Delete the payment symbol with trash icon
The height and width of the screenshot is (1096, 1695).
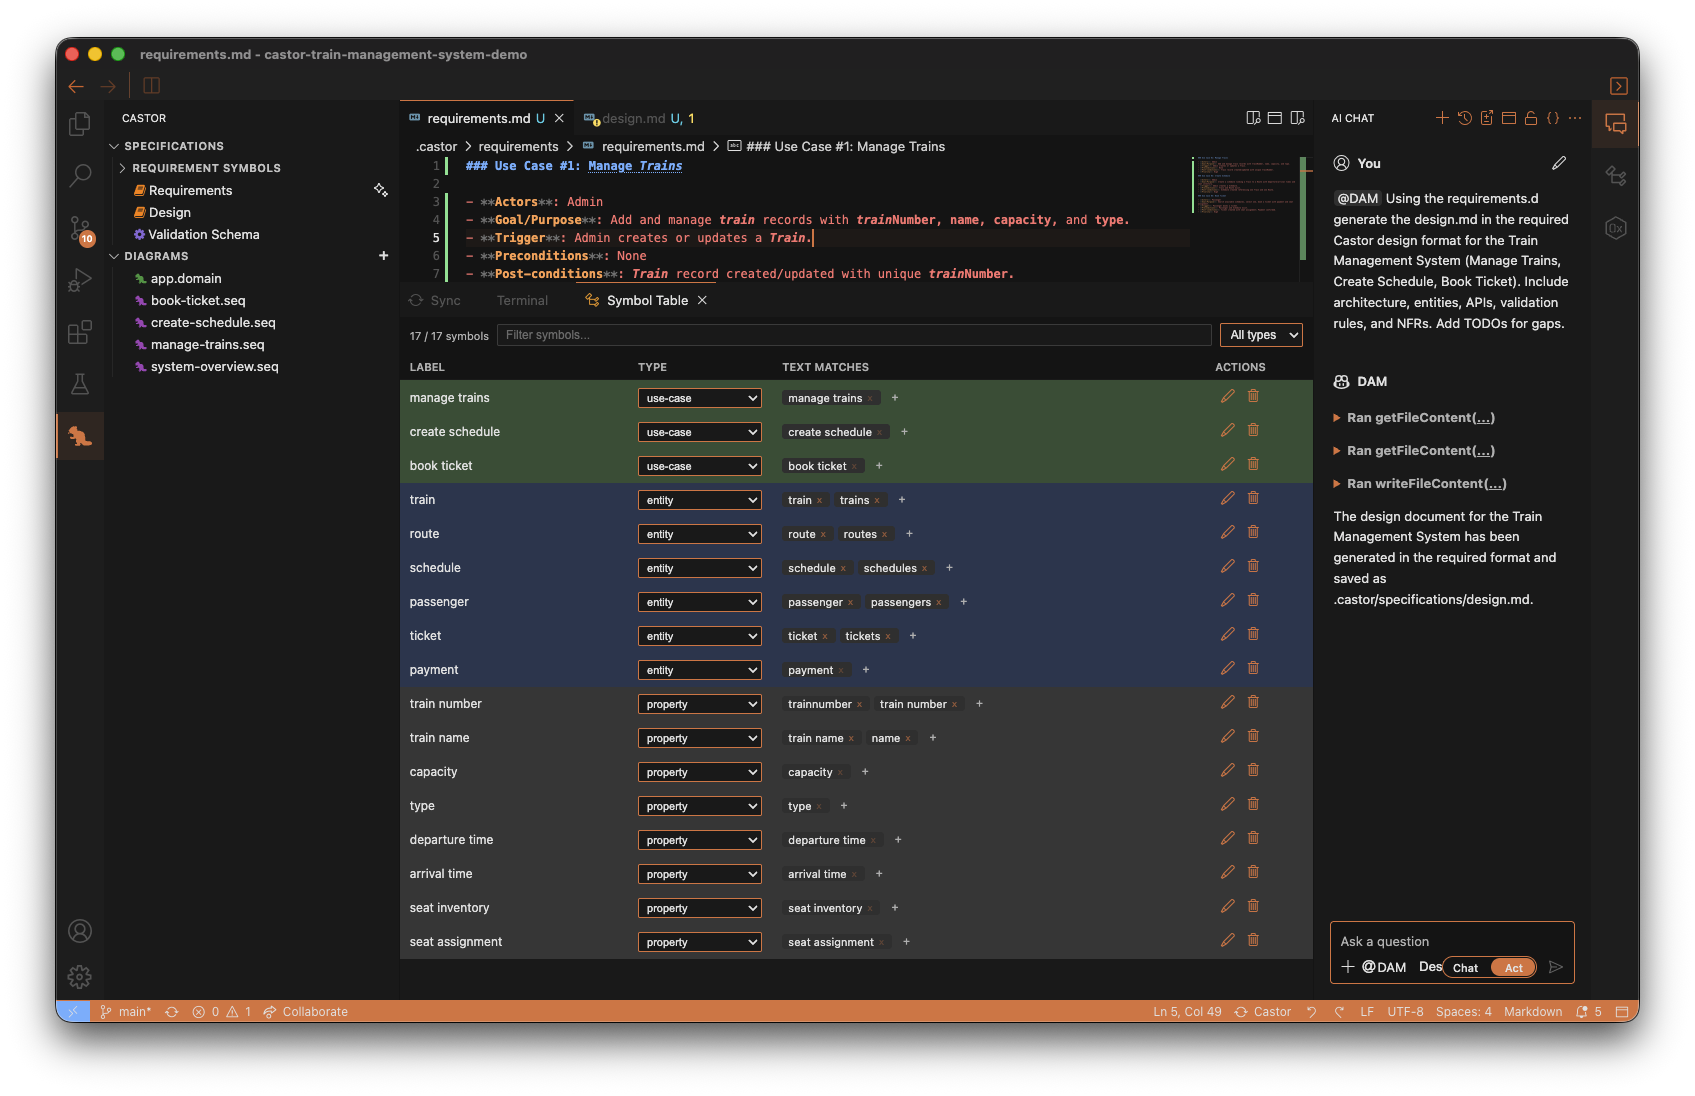coord(1253,669)
